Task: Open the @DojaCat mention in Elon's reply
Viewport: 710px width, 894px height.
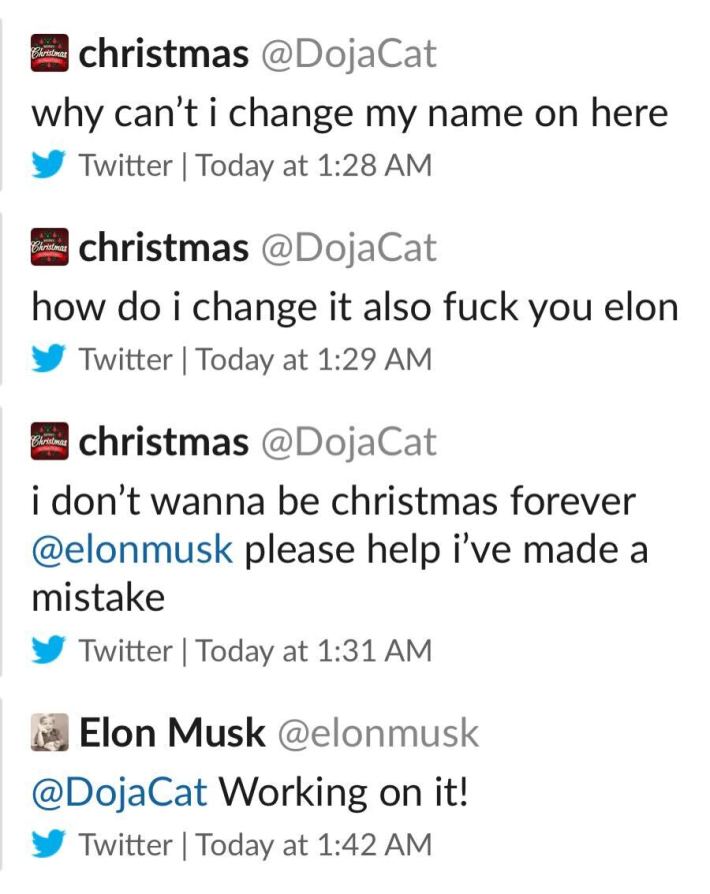Action: click(x=120, y=792)
